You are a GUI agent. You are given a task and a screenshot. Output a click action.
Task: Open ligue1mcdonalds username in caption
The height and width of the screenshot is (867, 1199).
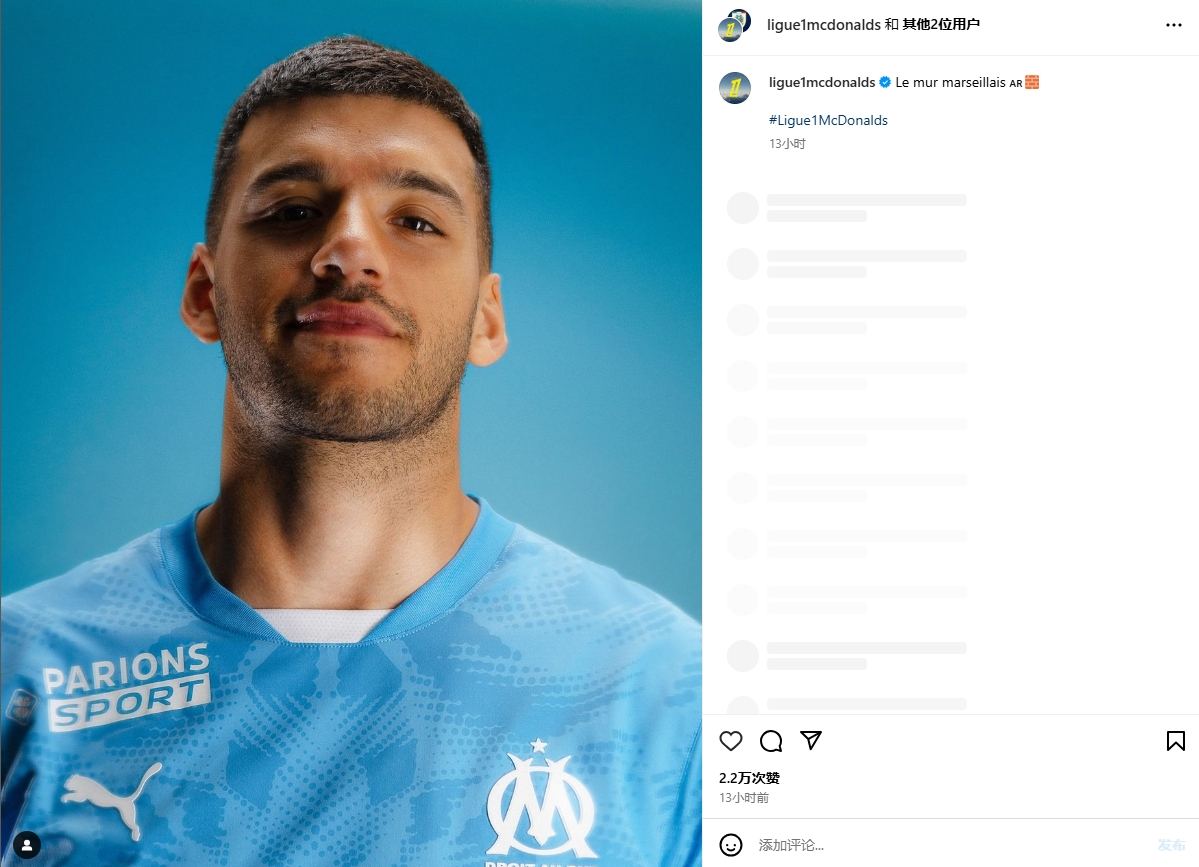pos(822,82)
